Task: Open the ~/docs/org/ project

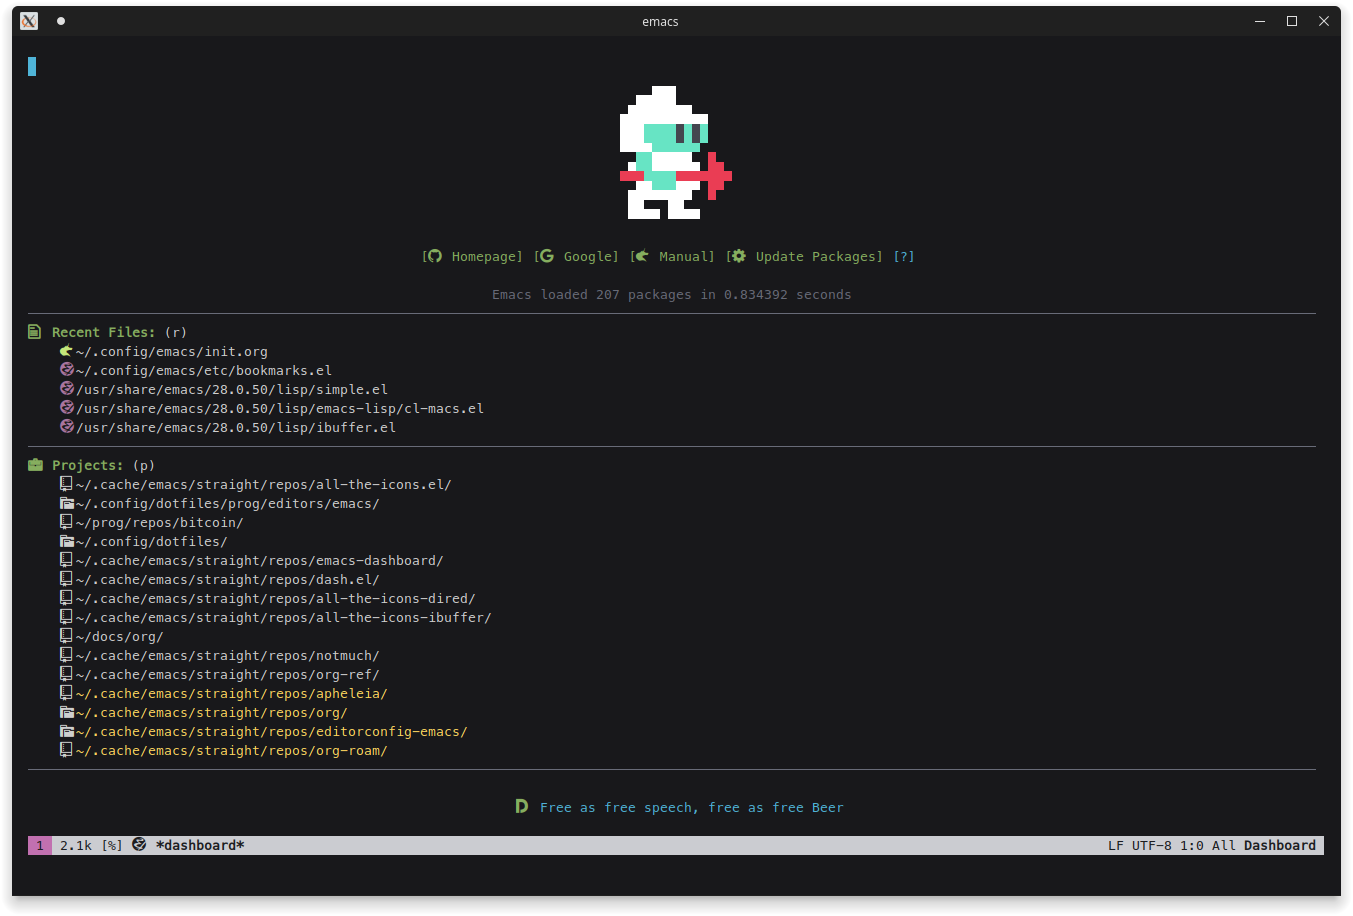Action: coord(119,637)
